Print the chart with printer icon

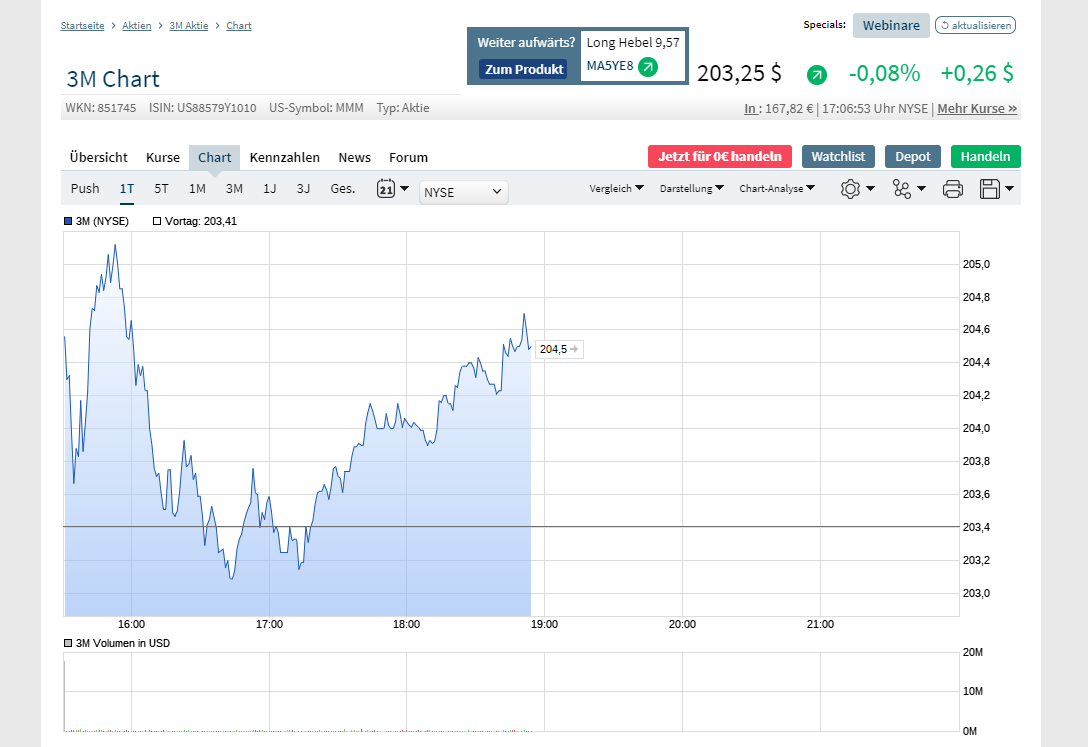click(953, 188)
